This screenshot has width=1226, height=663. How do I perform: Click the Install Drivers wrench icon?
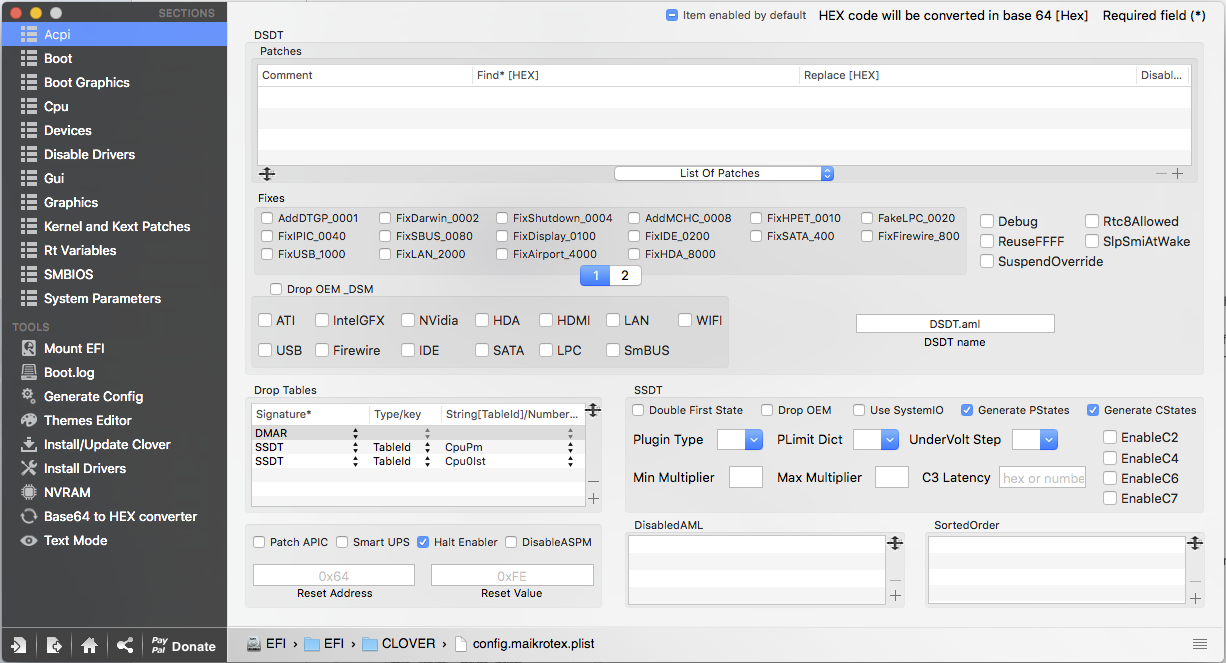28,468
